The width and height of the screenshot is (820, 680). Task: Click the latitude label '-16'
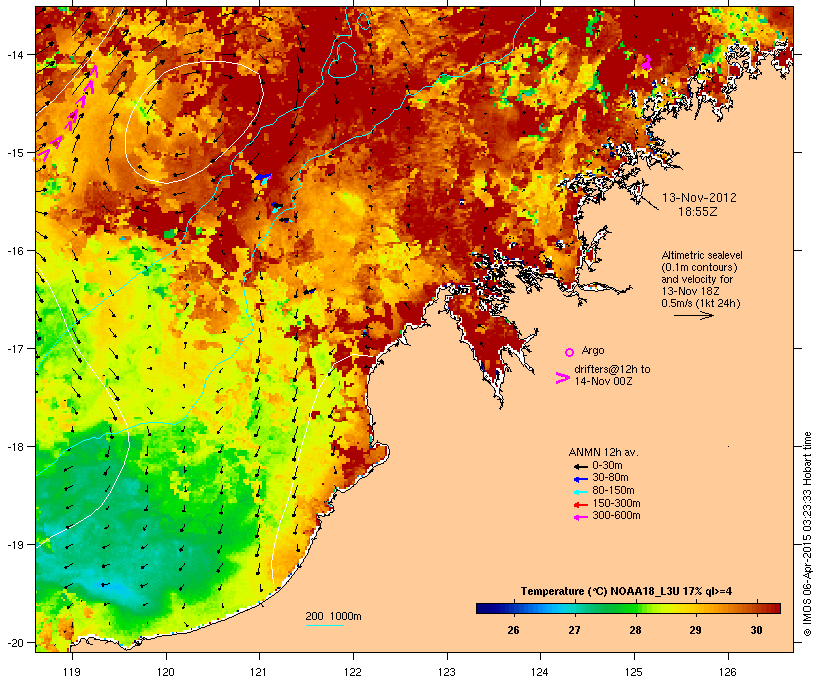(x=14, y=251)
